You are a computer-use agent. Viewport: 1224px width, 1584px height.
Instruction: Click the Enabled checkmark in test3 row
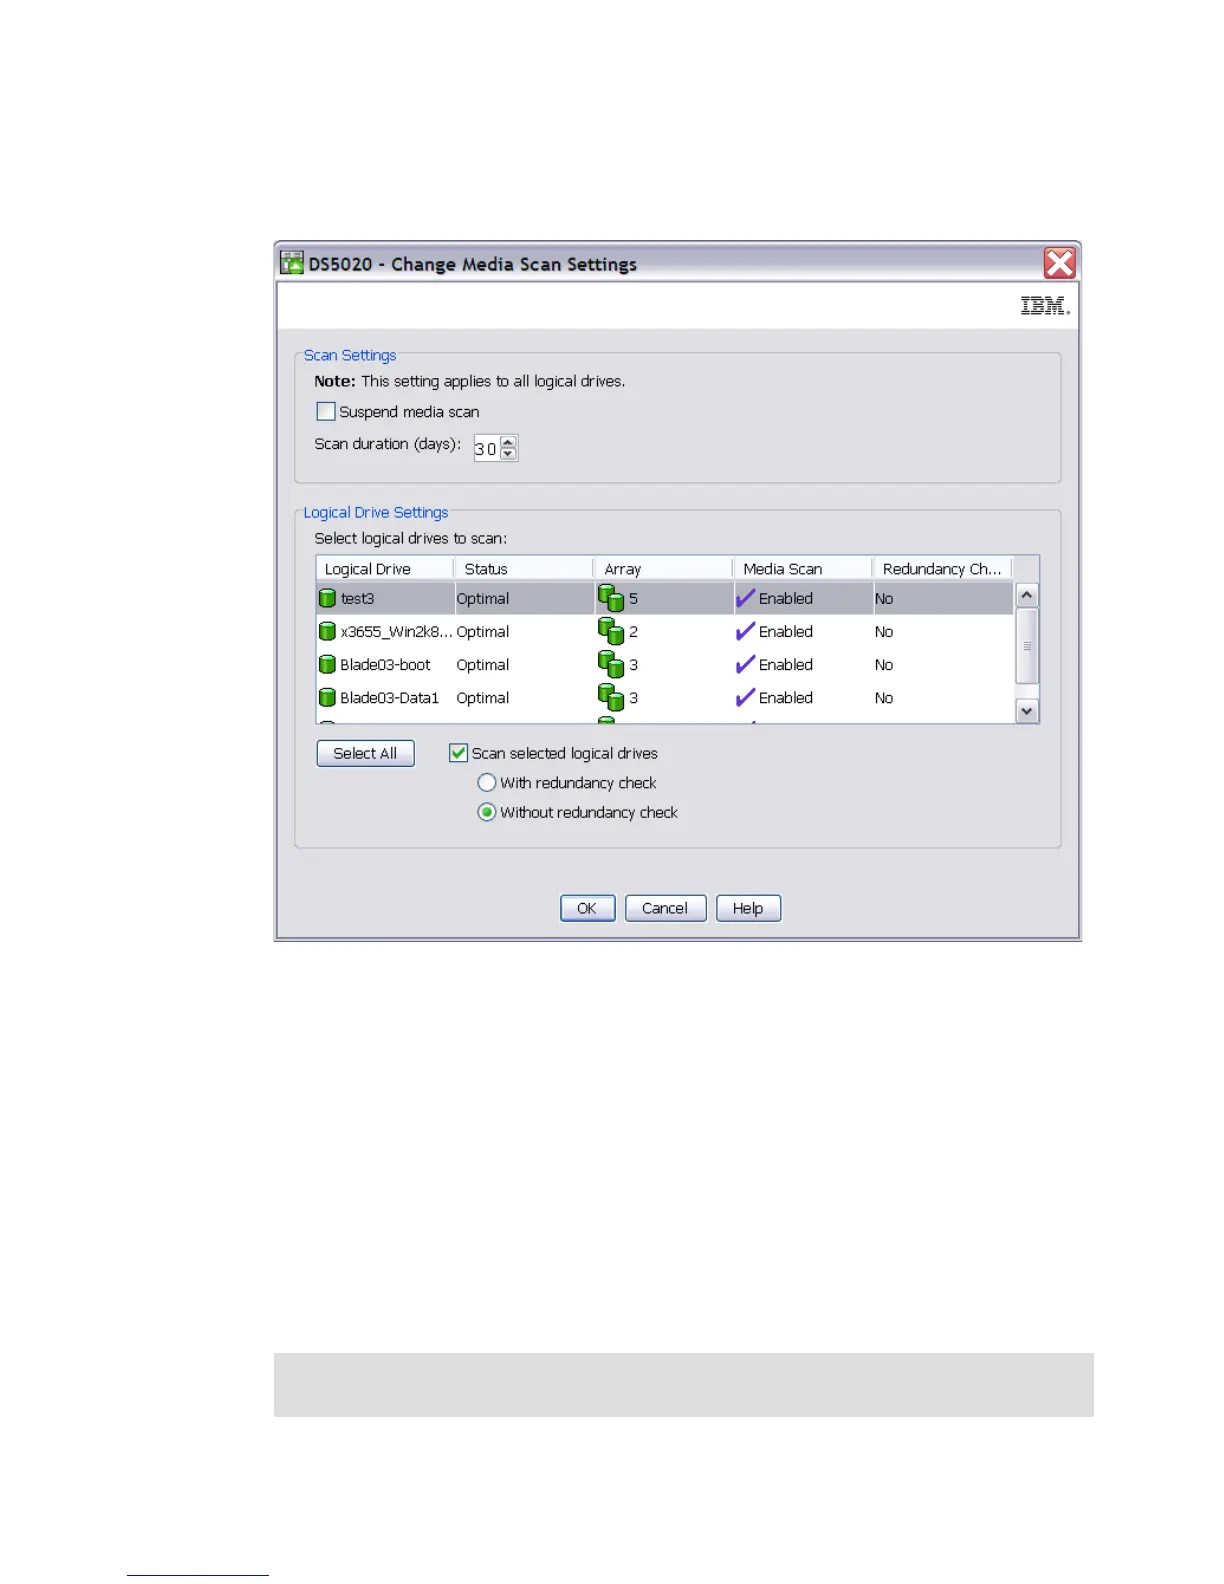(745, 598)
